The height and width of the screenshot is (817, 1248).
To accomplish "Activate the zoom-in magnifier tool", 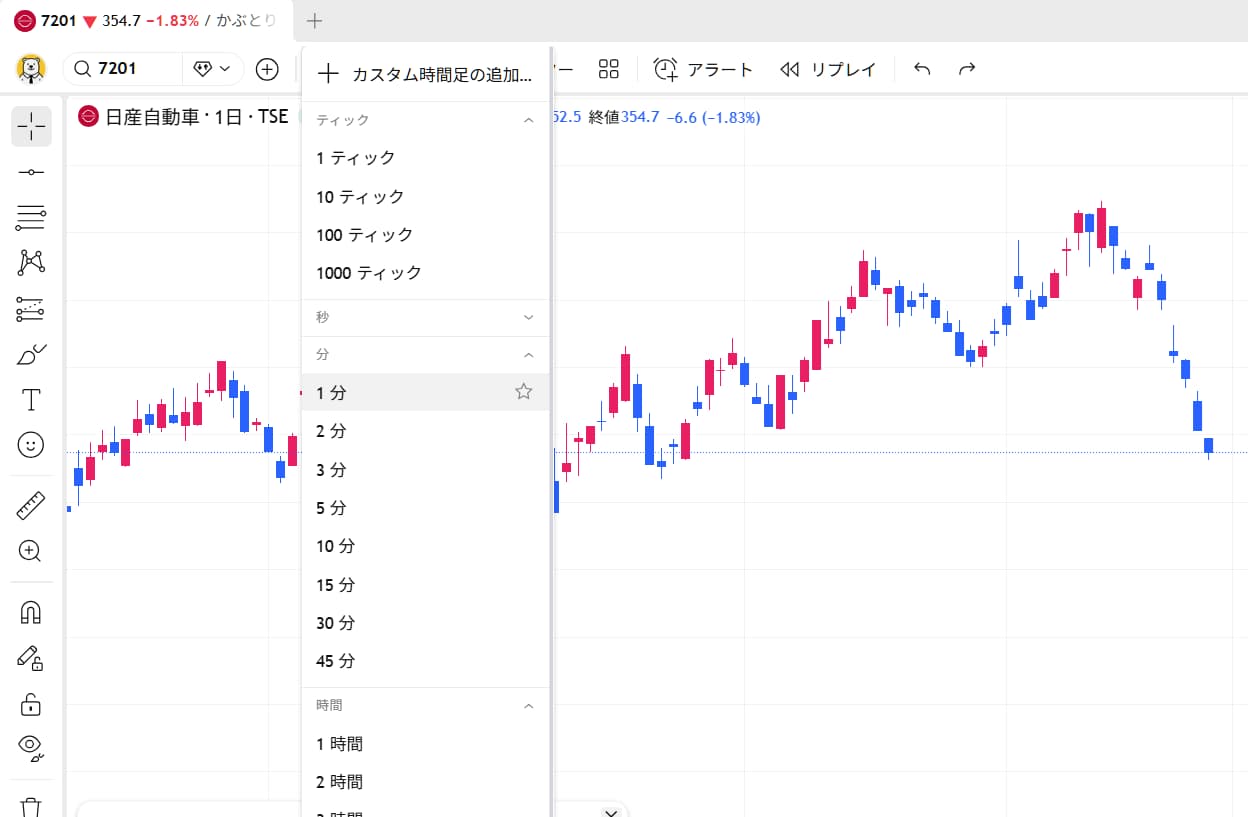I will [x=30, y=551].
